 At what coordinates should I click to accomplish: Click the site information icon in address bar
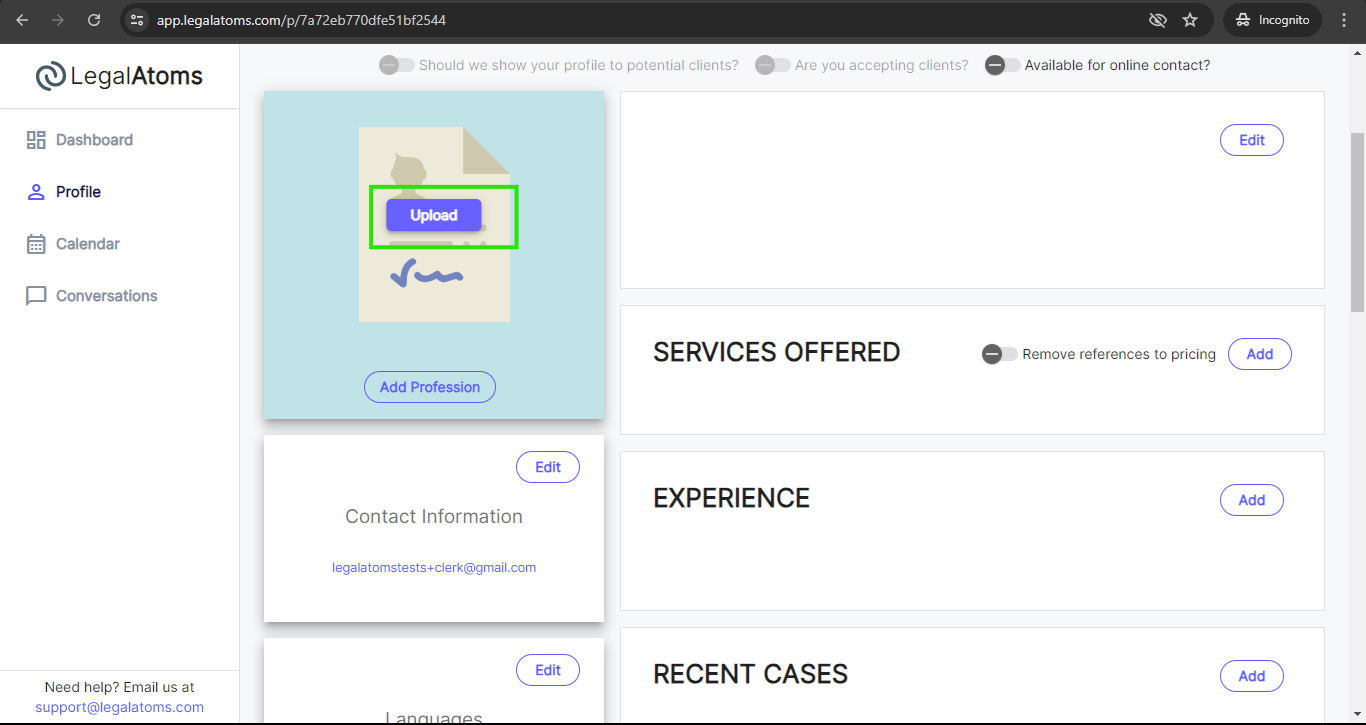[x=138, y=20]
